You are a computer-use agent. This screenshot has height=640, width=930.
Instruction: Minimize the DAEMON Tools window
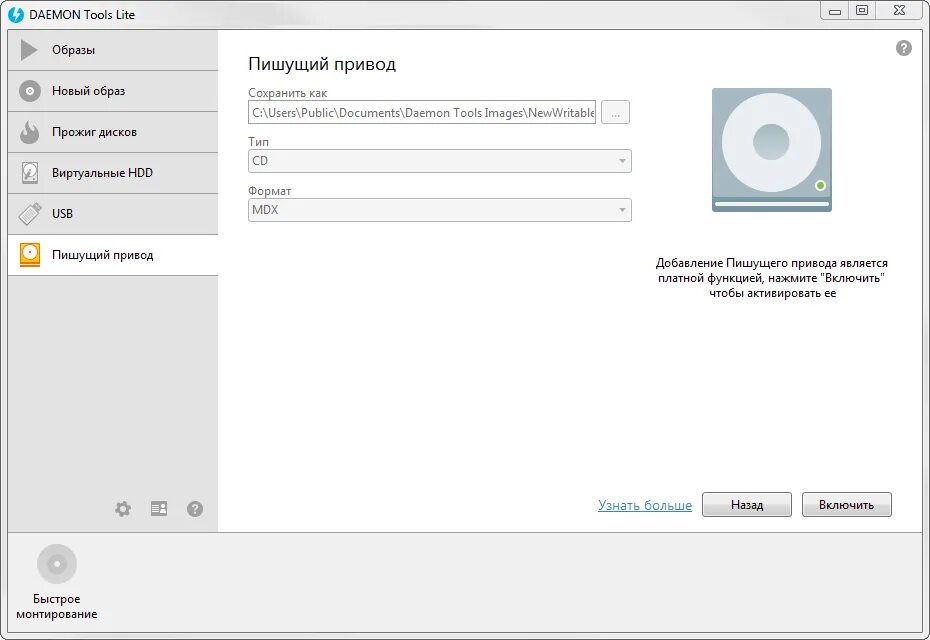pos(835,11)
